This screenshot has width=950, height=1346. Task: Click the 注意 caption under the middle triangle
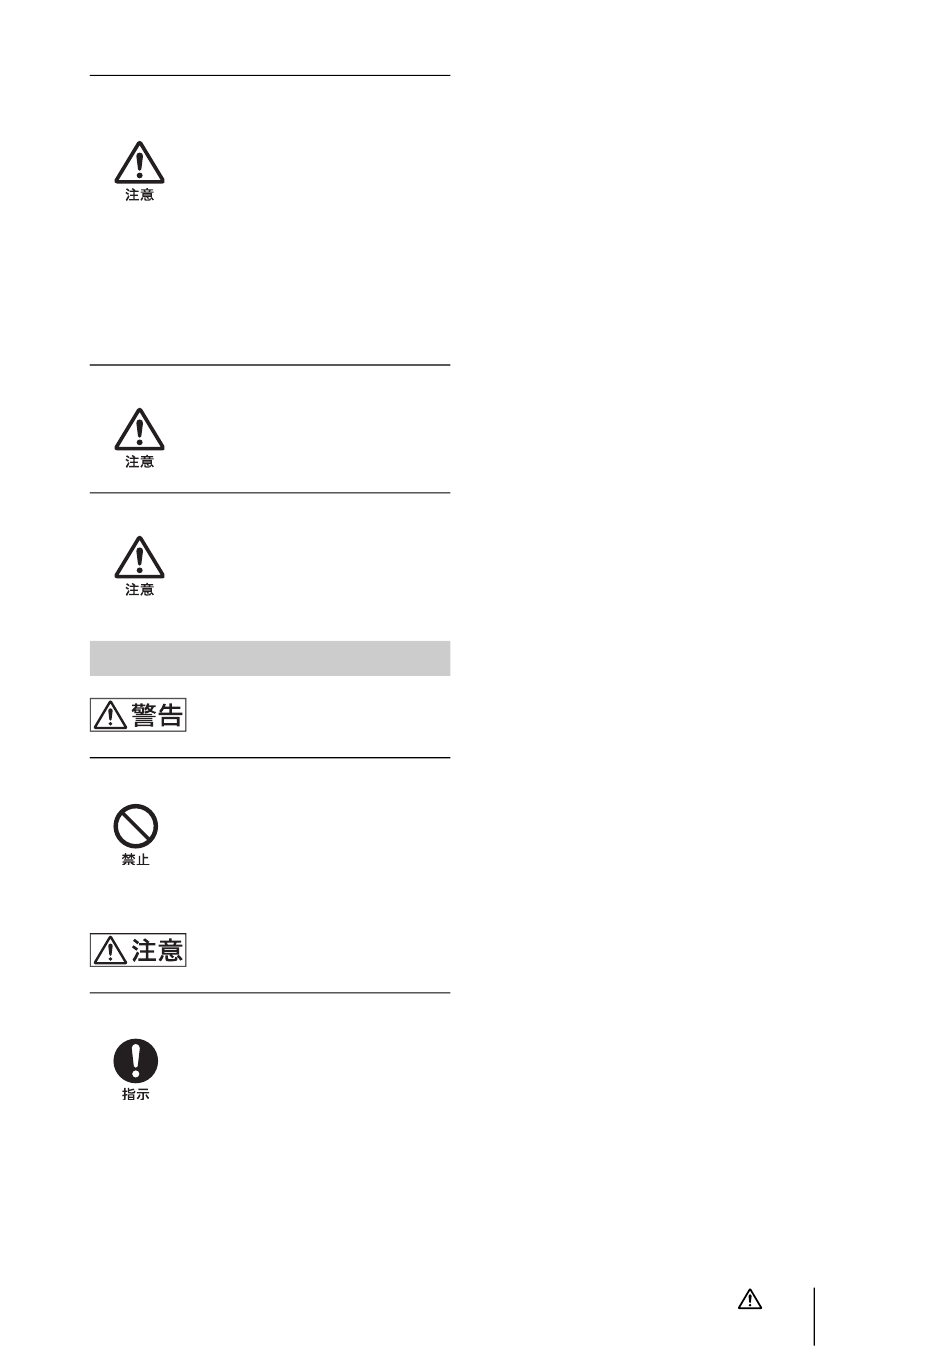[139, 463]
